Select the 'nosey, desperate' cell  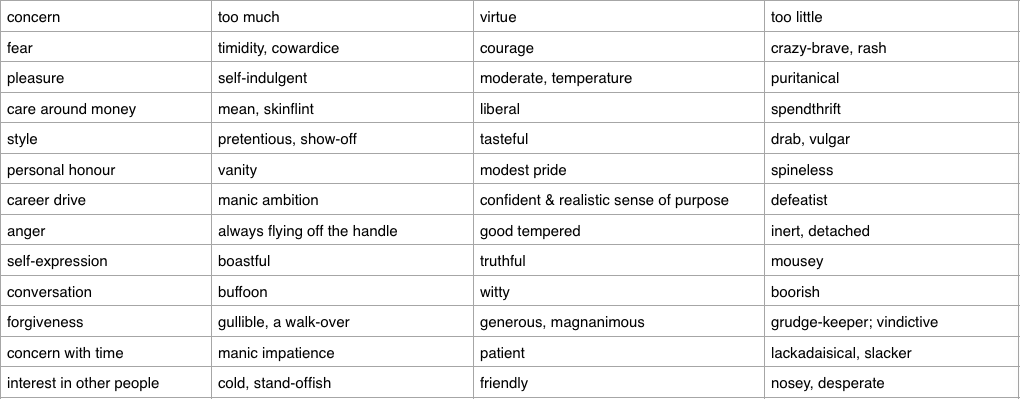892,383
